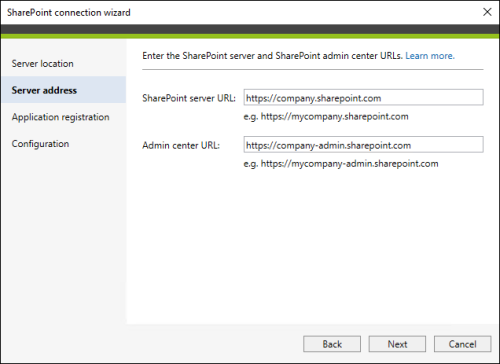
Task: Open the Application registration step
Action: click(x=60, y=117)
